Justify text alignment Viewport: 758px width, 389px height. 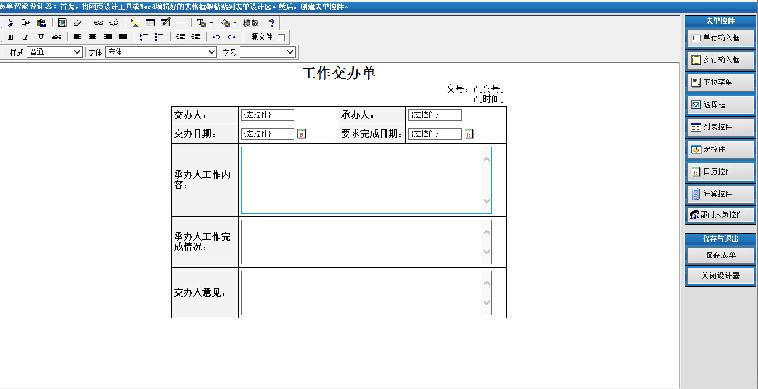[x=123, y=37]
